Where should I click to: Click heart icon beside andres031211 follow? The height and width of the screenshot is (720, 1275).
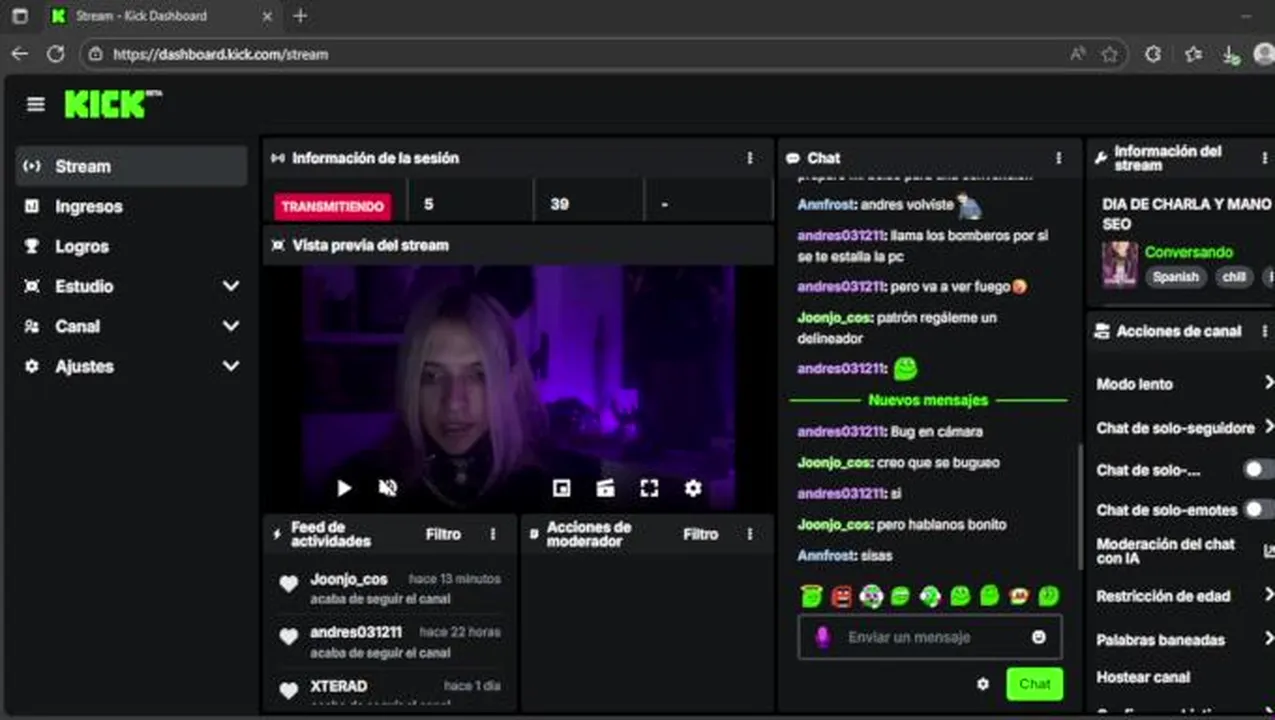[x=289, y=637]
